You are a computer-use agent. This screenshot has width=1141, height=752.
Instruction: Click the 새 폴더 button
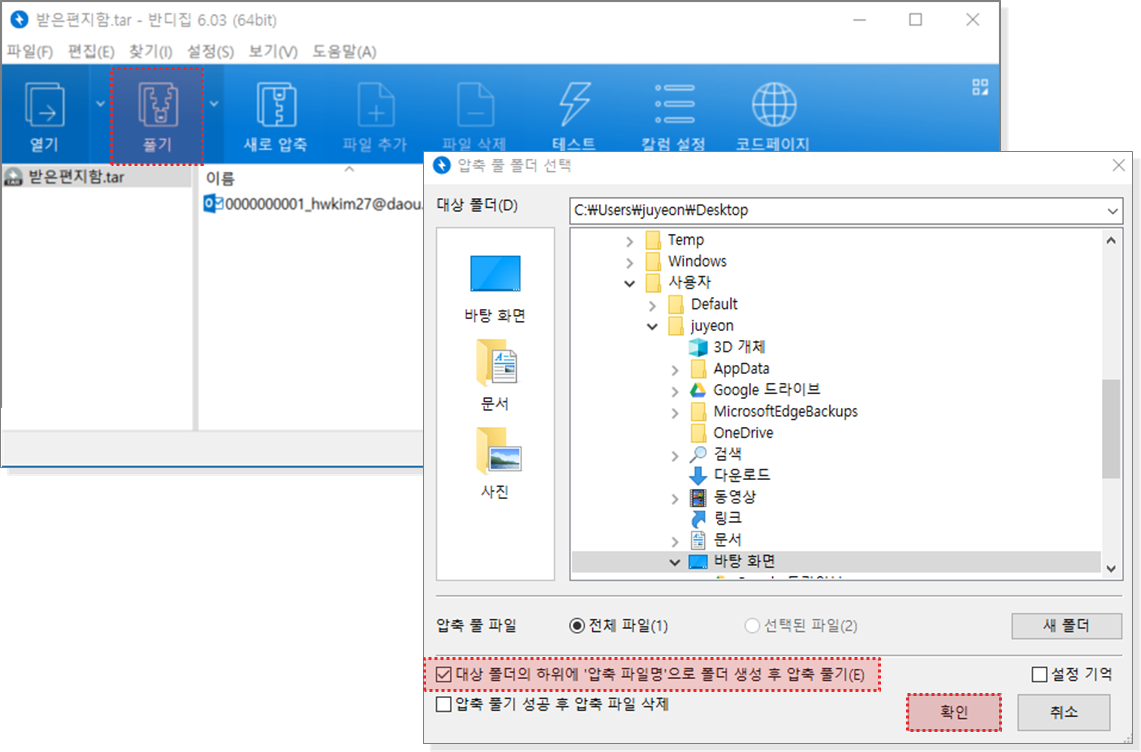(1066, 626)
